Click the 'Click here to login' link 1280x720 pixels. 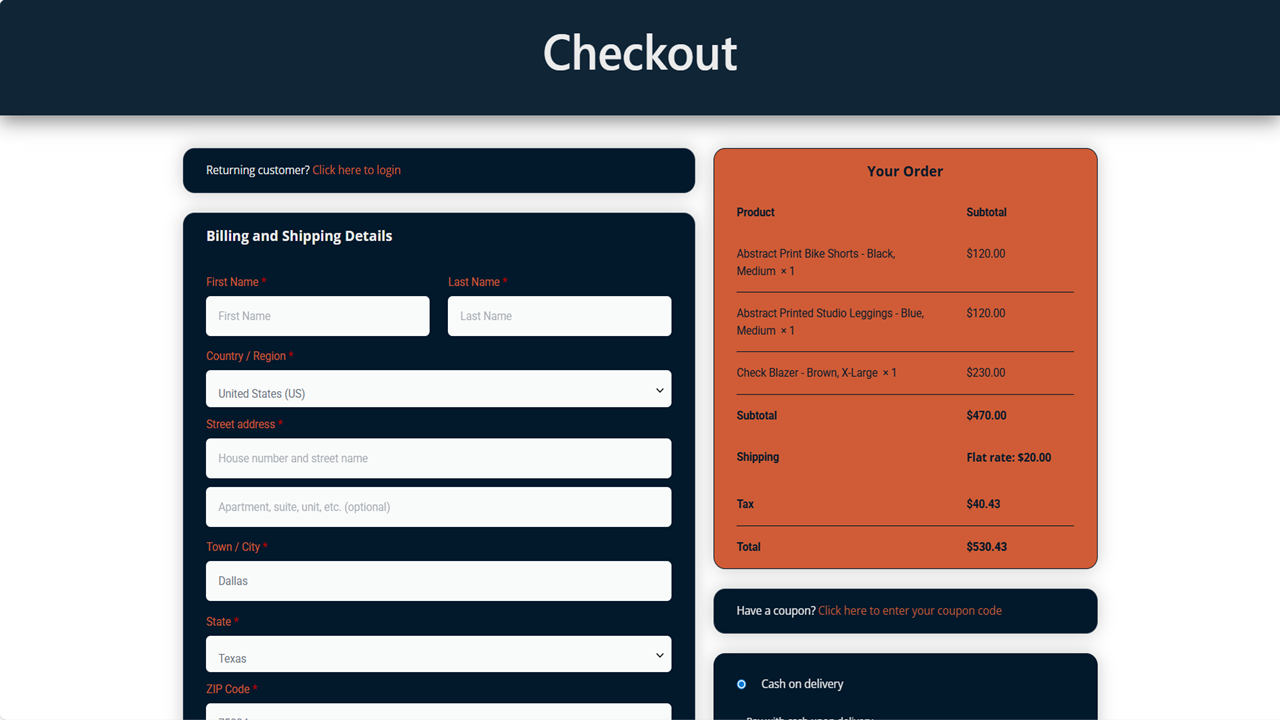[x=356, y=170]
